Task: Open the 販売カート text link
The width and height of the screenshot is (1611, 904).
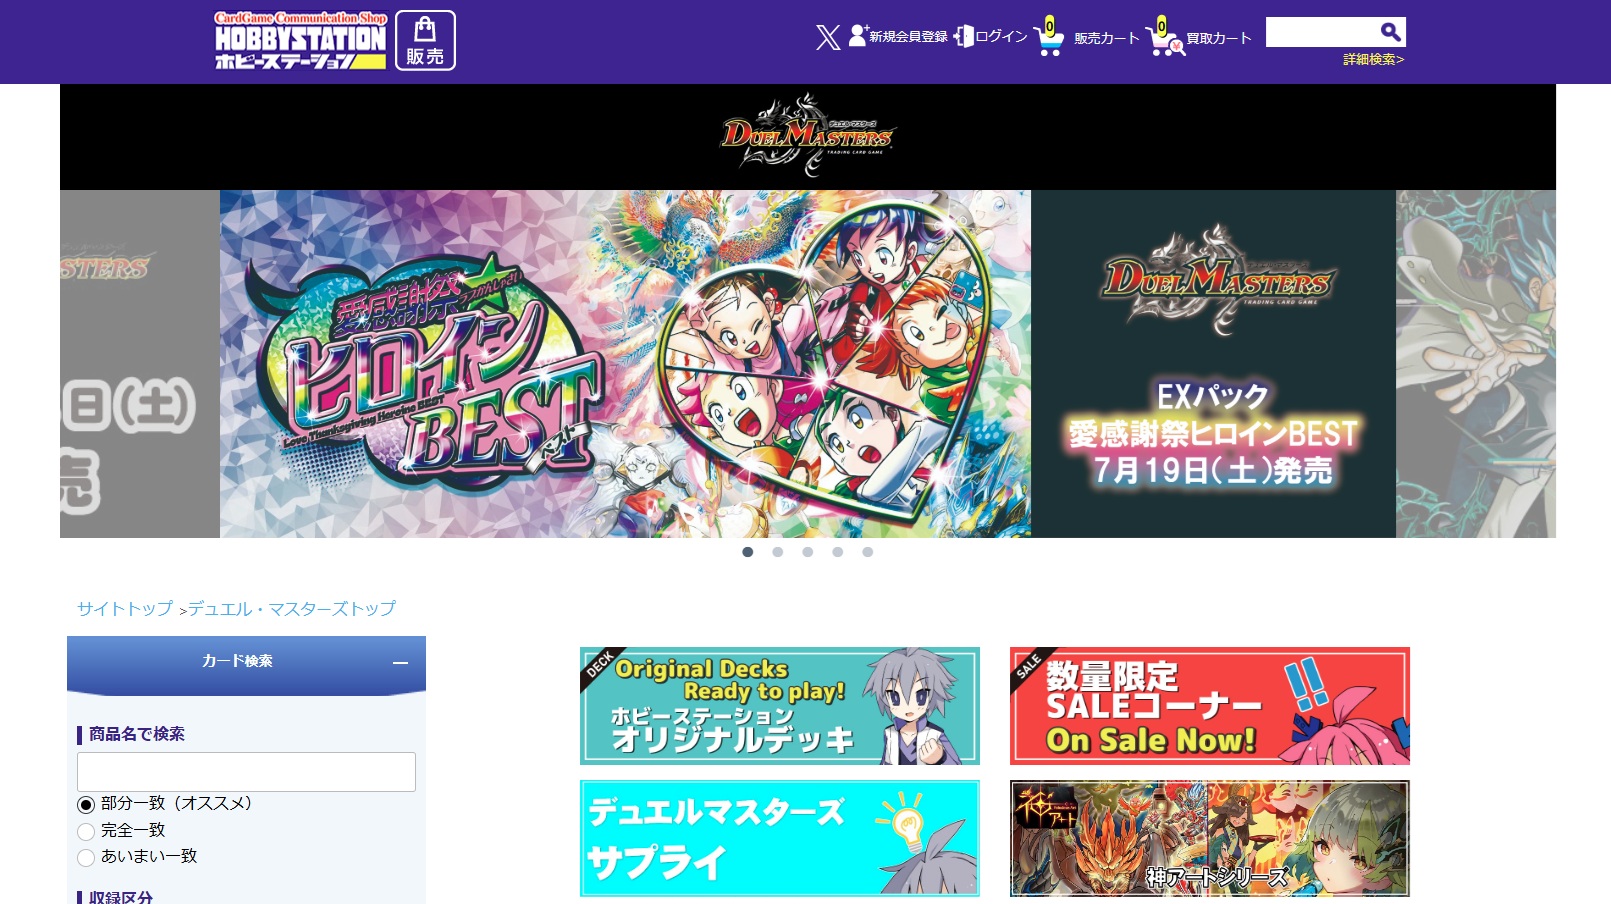Action: [x=1107, y=38]
